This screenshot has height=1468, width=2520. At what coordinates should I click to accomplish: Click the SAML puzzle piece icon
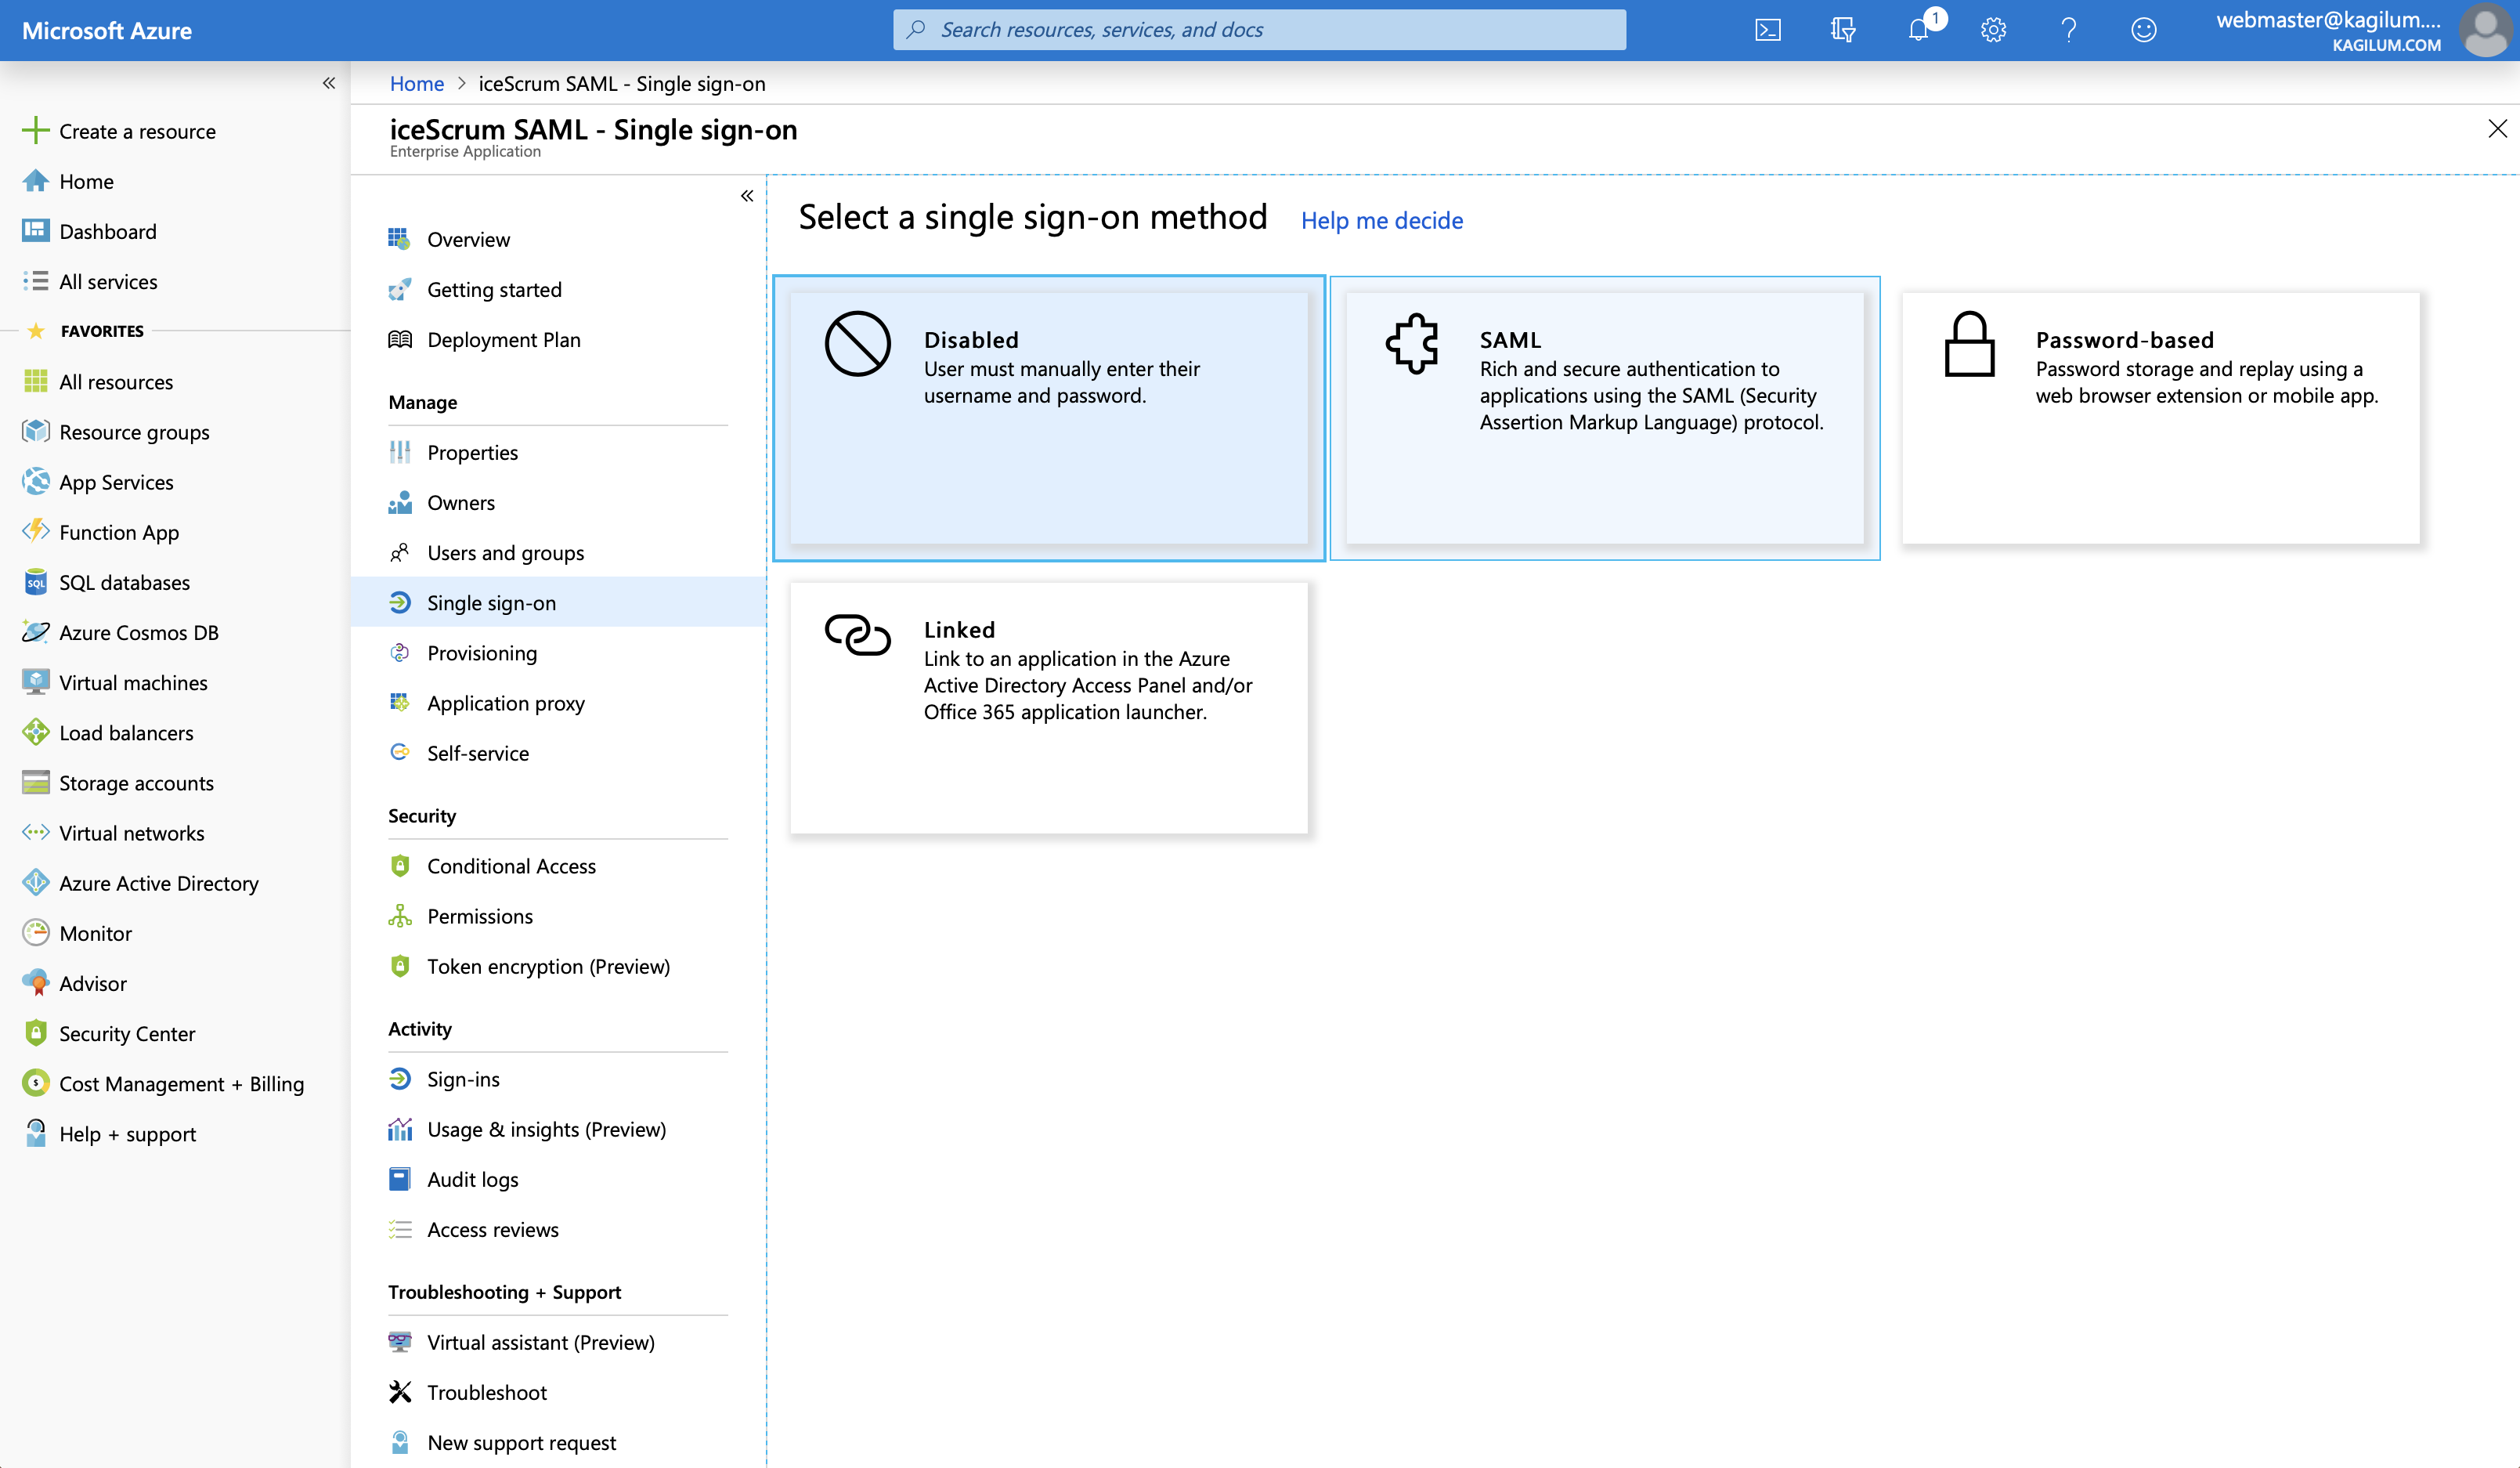pos(1412,344)
